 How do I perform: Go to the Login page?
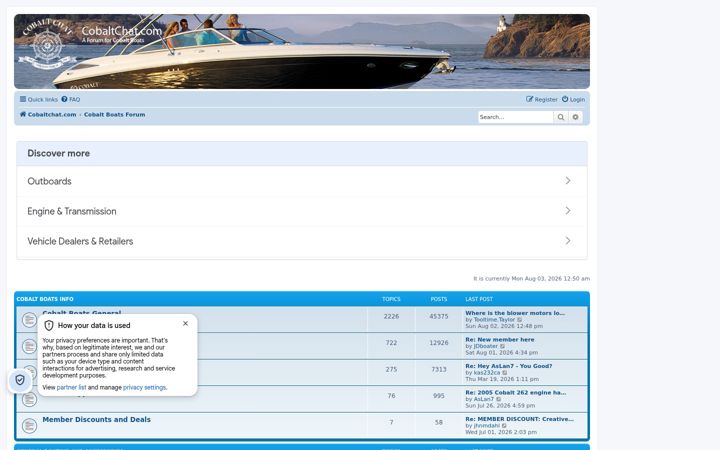point(574,99)
